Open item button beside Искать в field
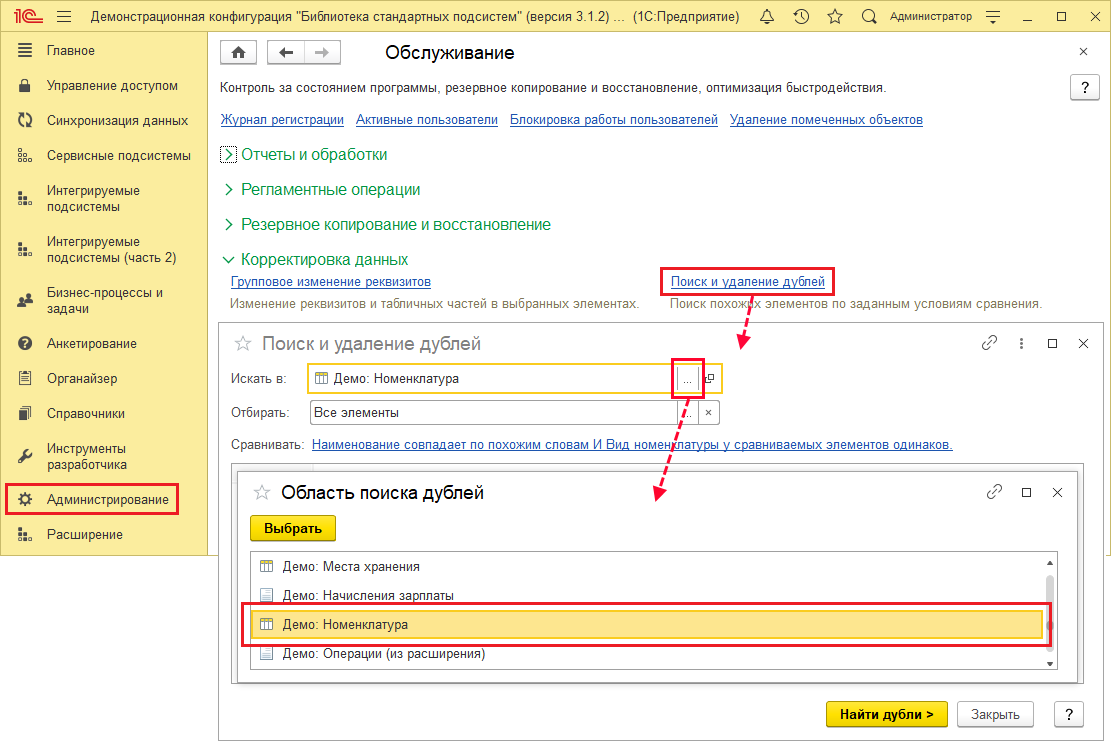 (709, 378)
